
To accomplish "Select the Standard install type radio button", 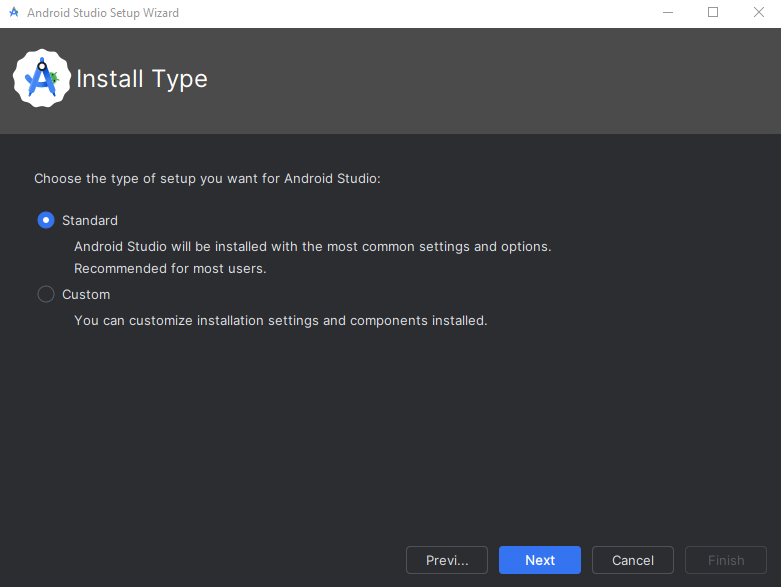I will (46, 220).
